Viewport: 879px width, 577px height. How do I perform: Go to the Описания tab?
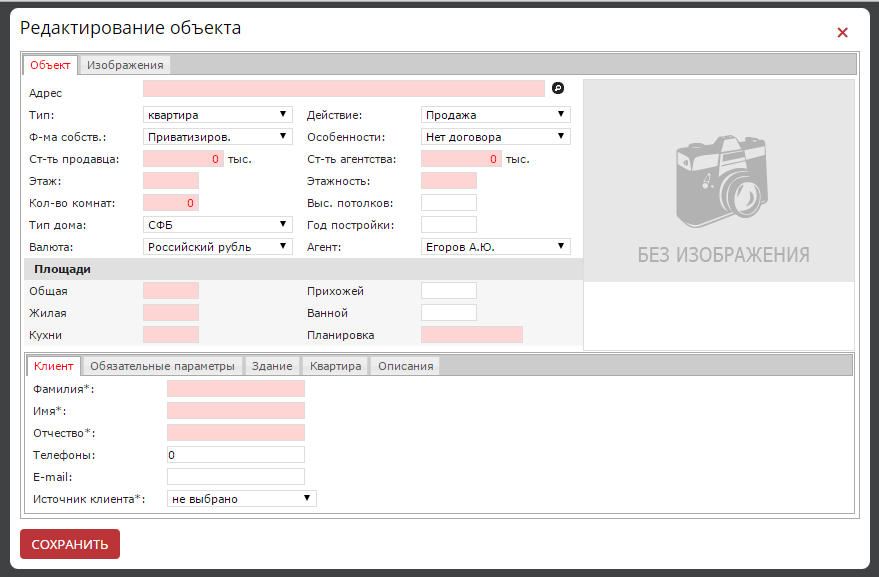coord(405,366)
